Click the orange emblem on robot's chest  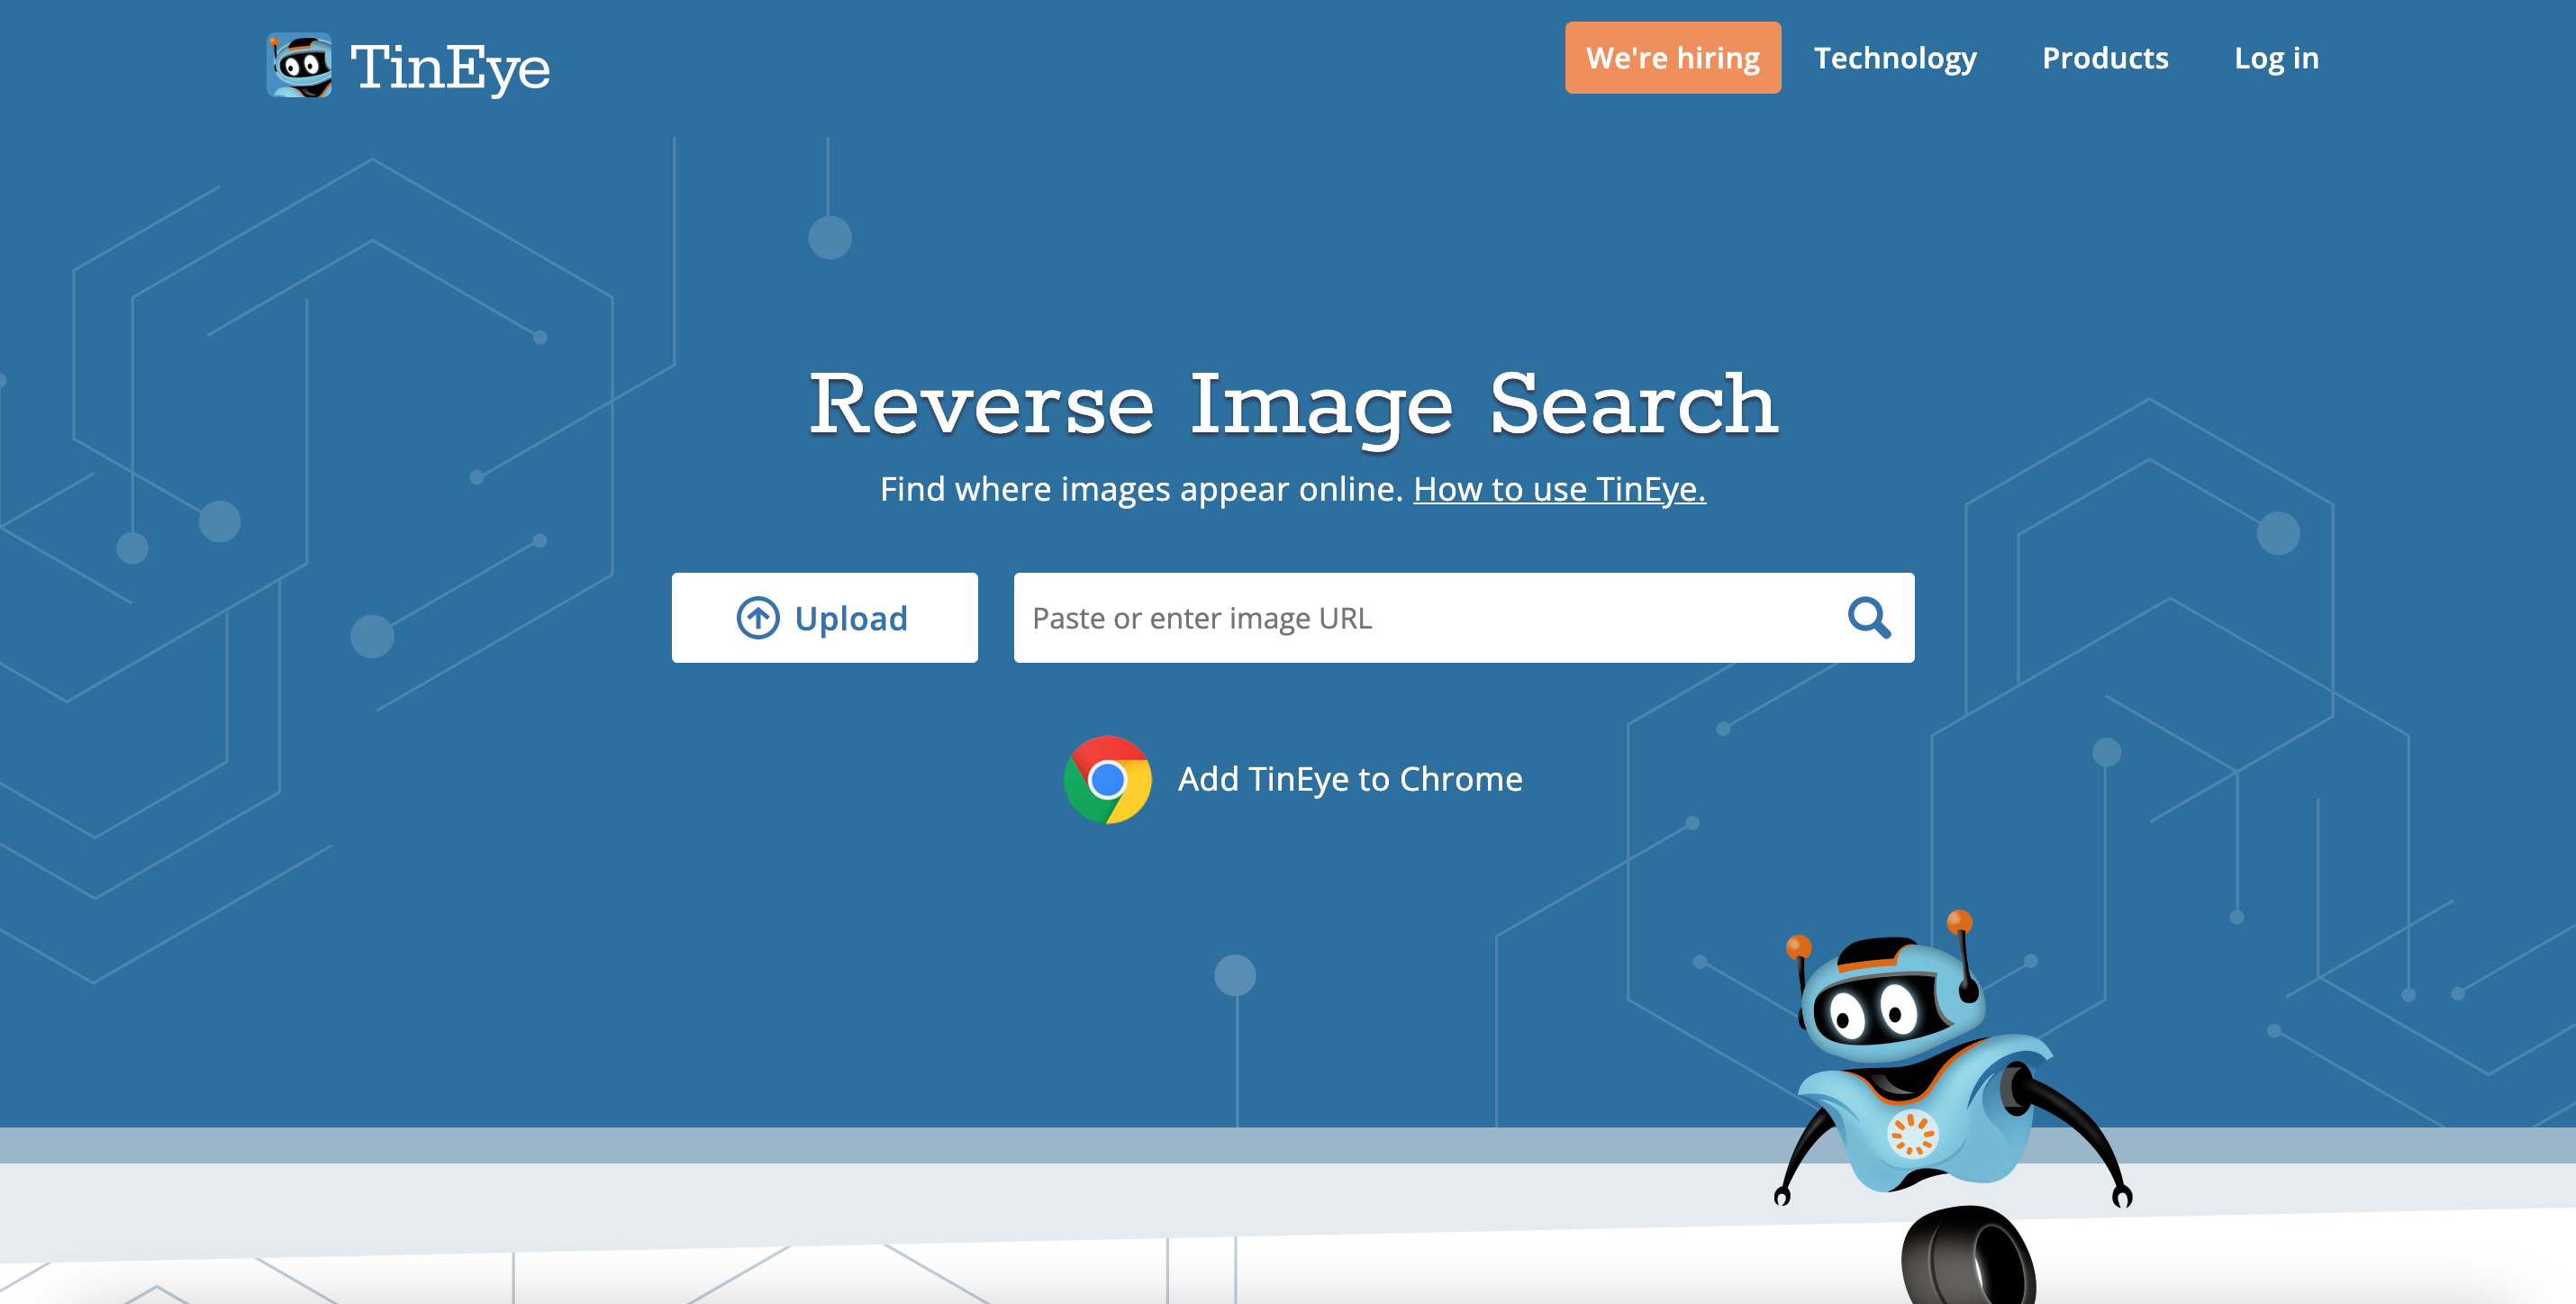click(x=1911, y=1134)
